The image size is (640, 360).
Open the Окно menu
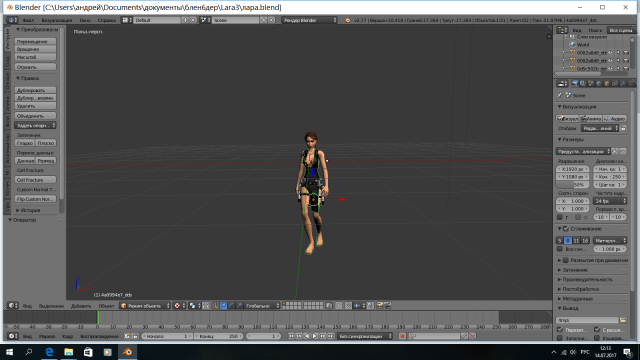click(85, 20)
